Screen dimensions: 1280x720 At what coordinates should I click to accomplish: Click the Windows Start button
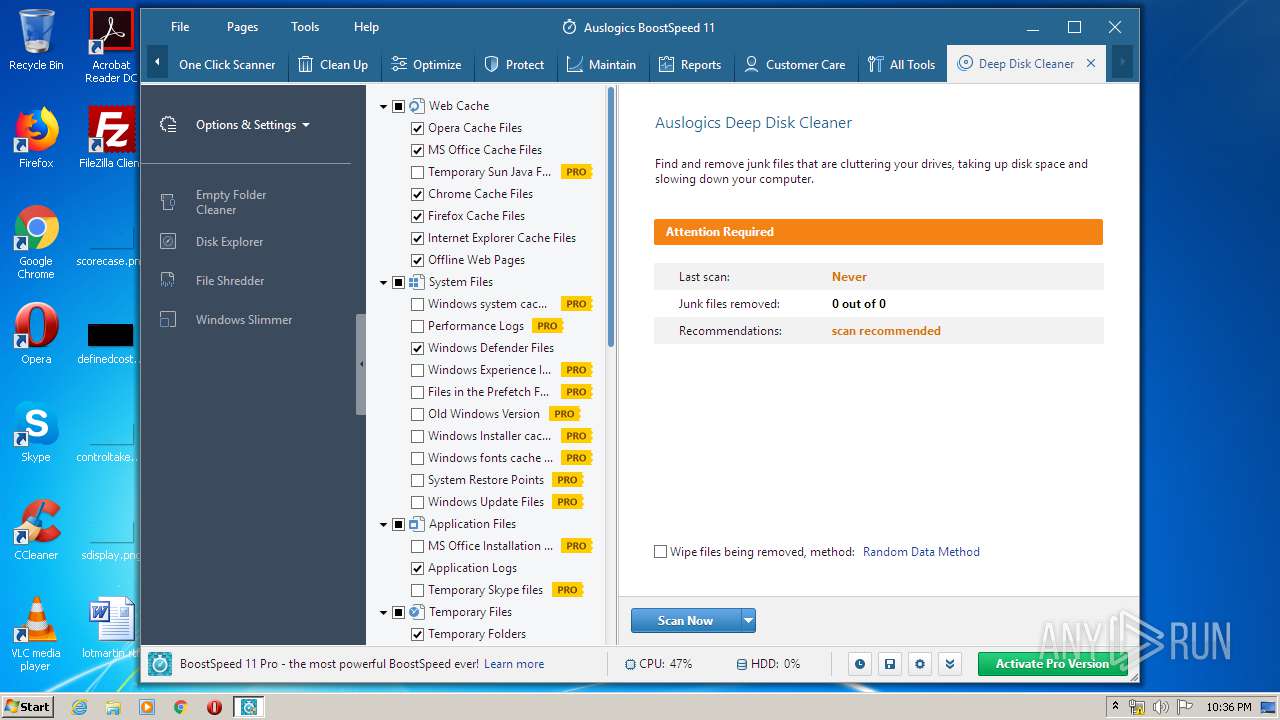[28, 707]
